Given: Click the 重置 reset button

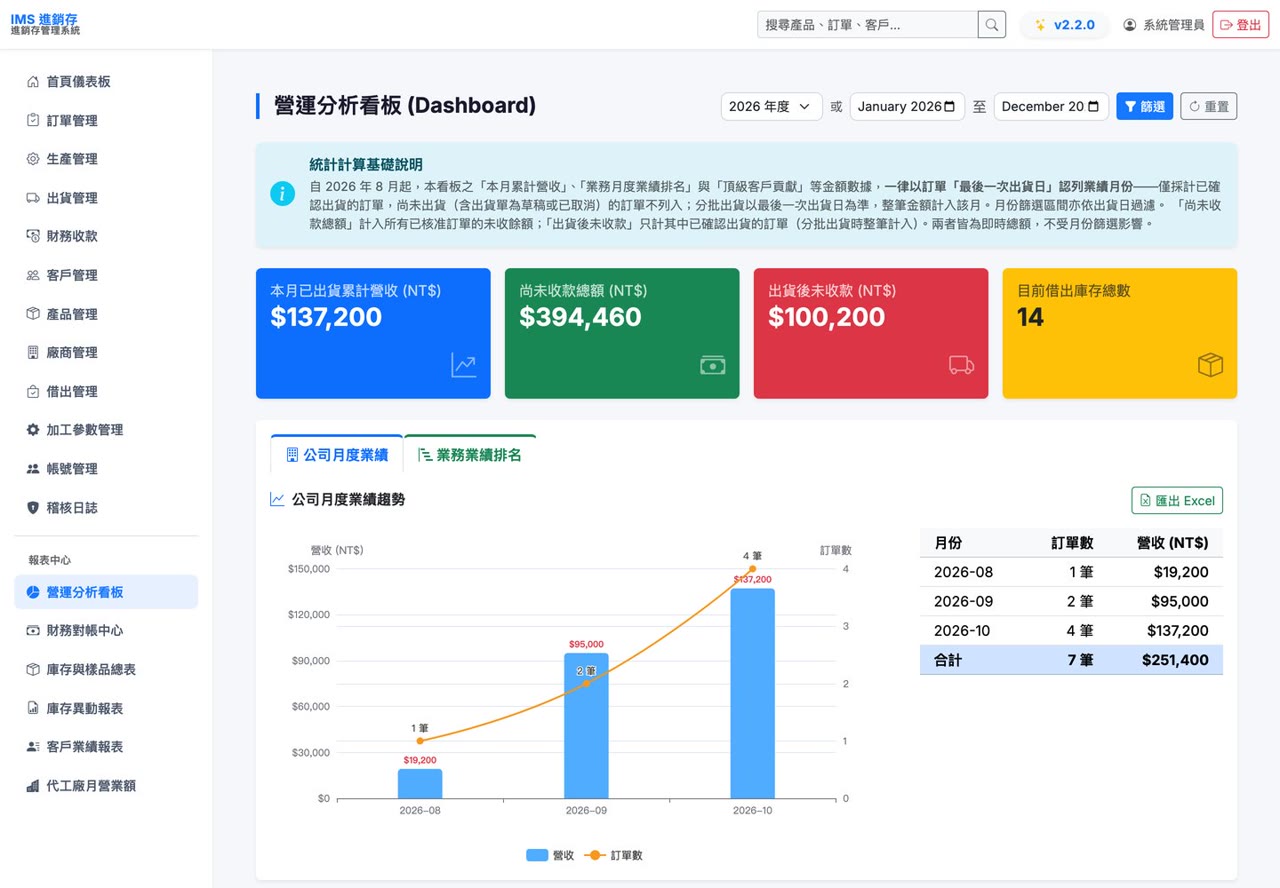Looking at the screenshot, I should 1209,106.
